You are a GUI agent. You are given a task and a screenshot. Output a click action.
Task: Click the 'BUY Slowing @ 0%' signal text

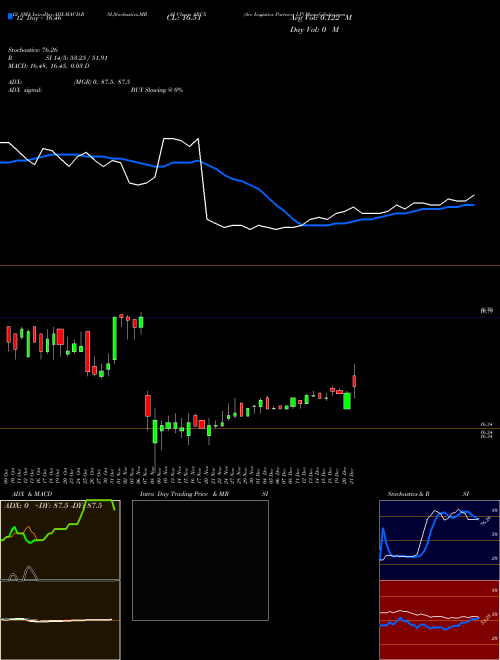coord(157,90)
